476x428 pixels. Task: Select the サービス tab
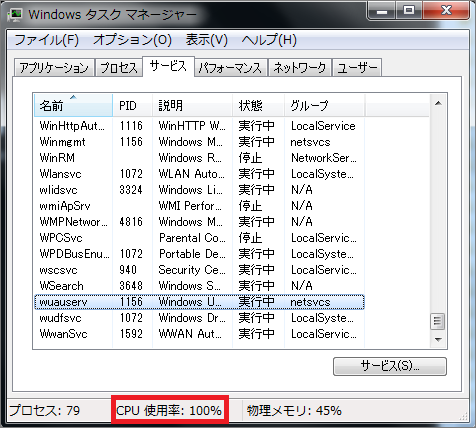point(168,66)
